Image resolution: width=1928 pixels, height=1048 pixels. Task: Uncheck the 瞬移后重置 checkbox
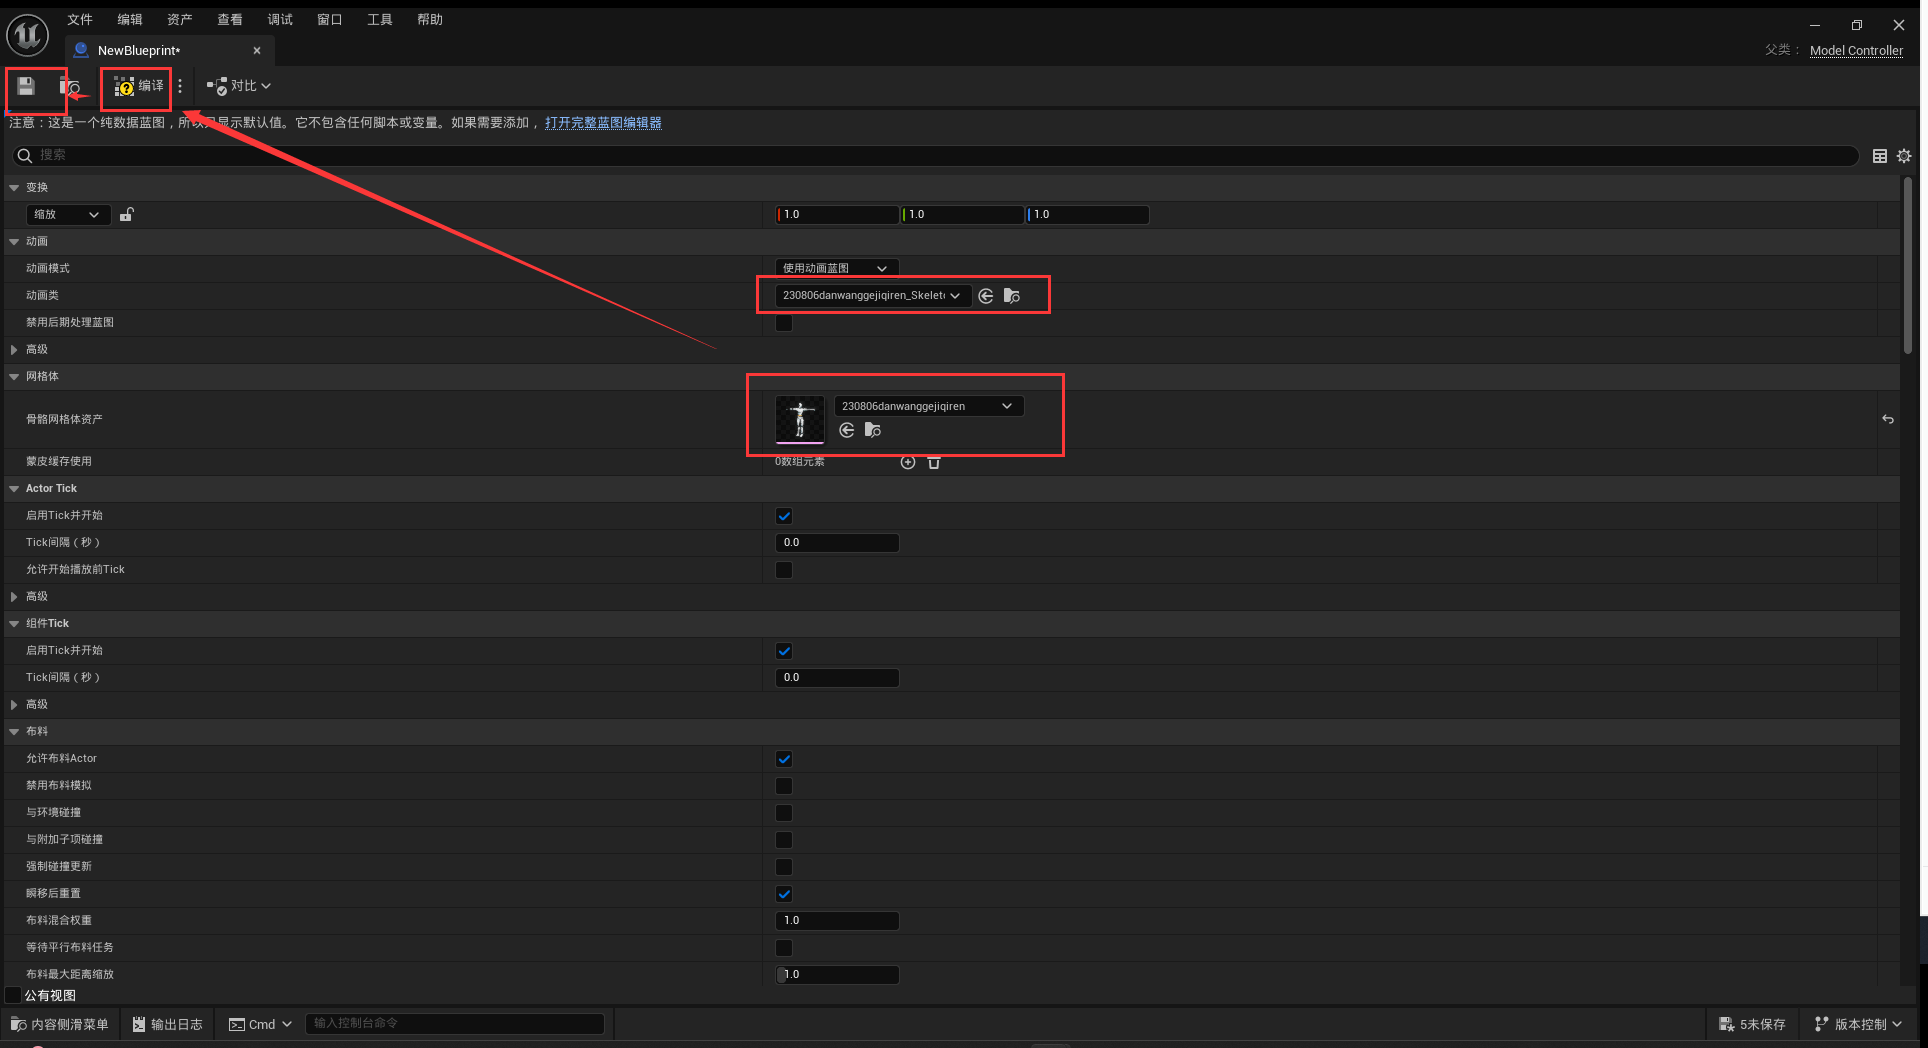784,894
